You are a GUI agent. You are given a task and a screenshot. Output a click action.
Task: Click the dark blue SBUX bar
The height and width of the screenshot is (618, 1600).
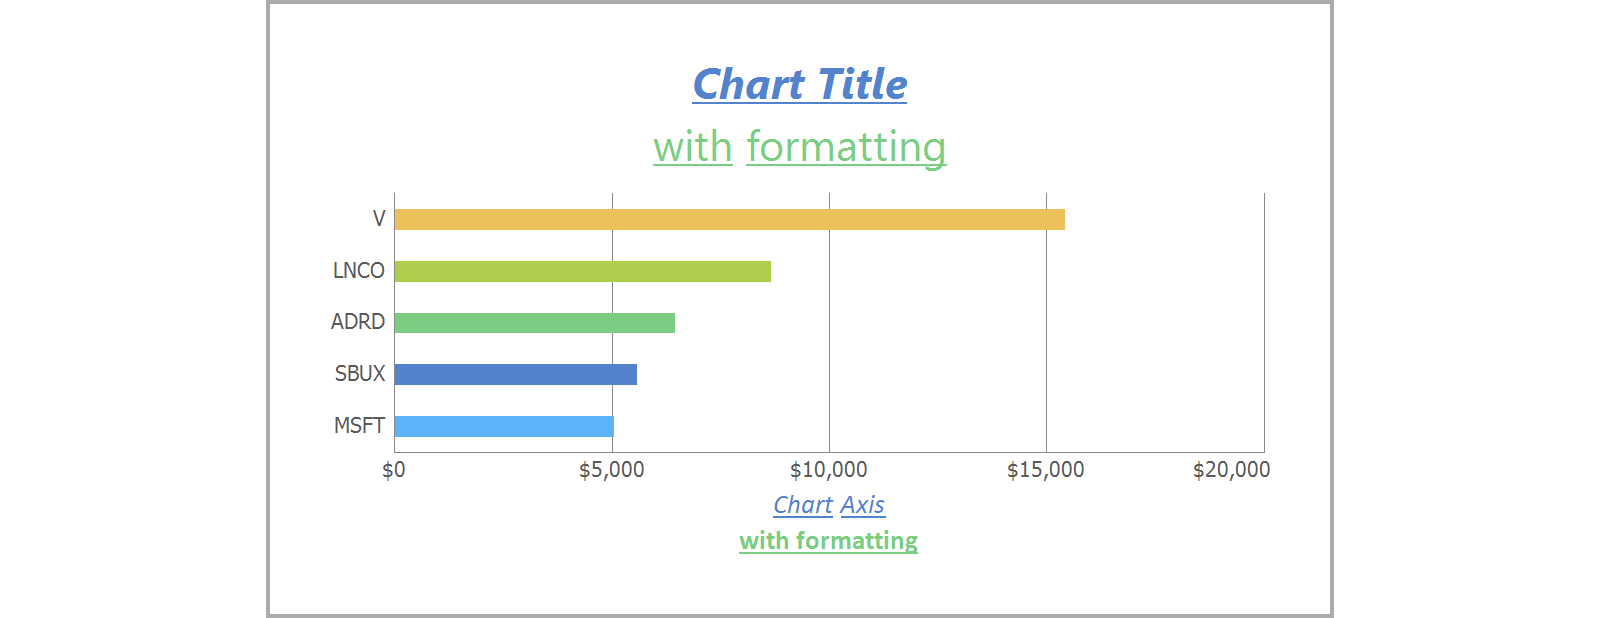coord(515,374)
